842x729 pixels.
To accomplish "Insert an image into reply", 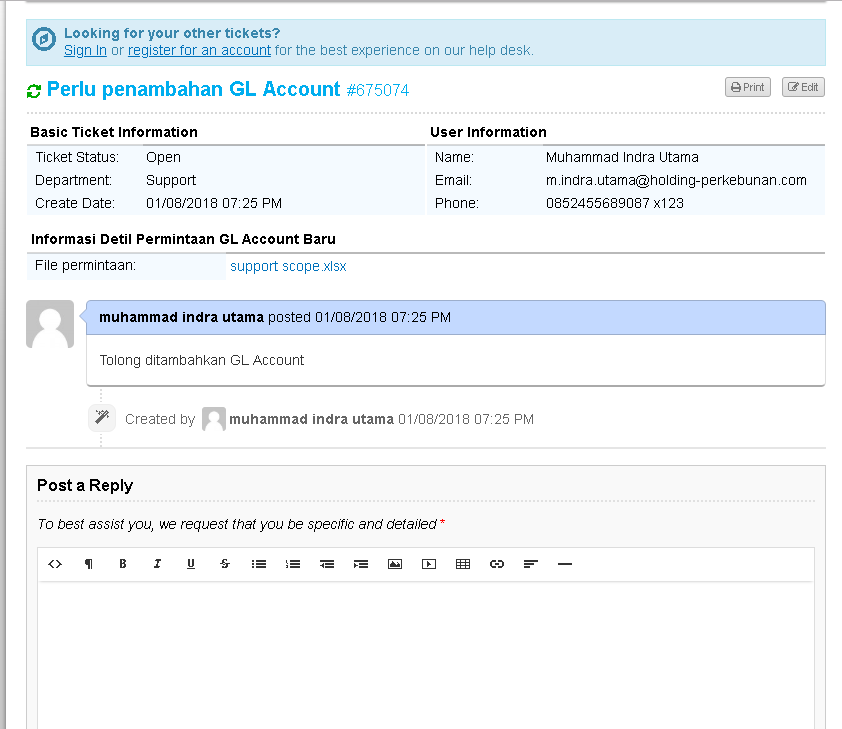I will [395, 564].
